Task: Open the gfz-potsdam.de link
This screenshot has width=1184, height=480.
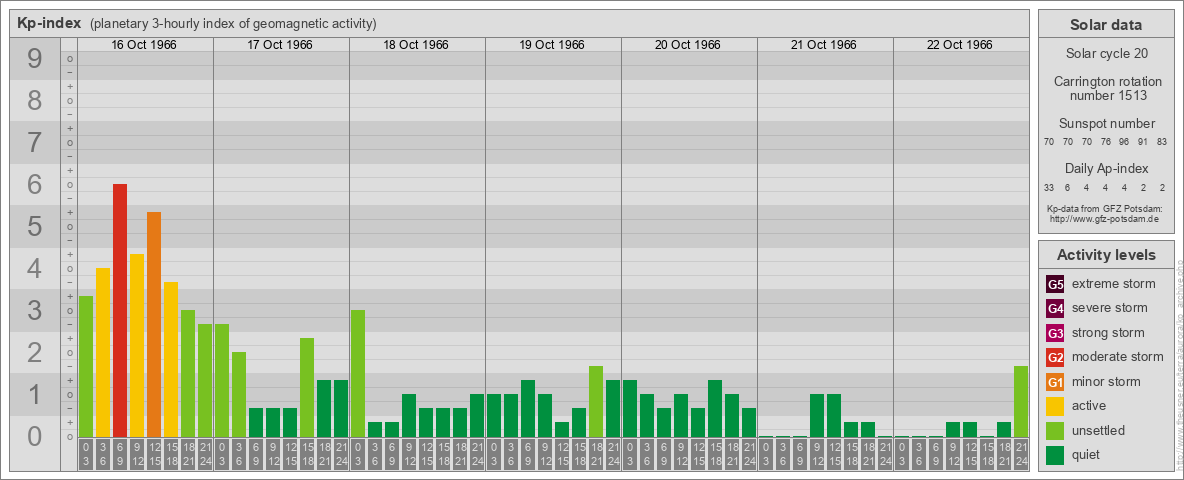Action: 1106,218
